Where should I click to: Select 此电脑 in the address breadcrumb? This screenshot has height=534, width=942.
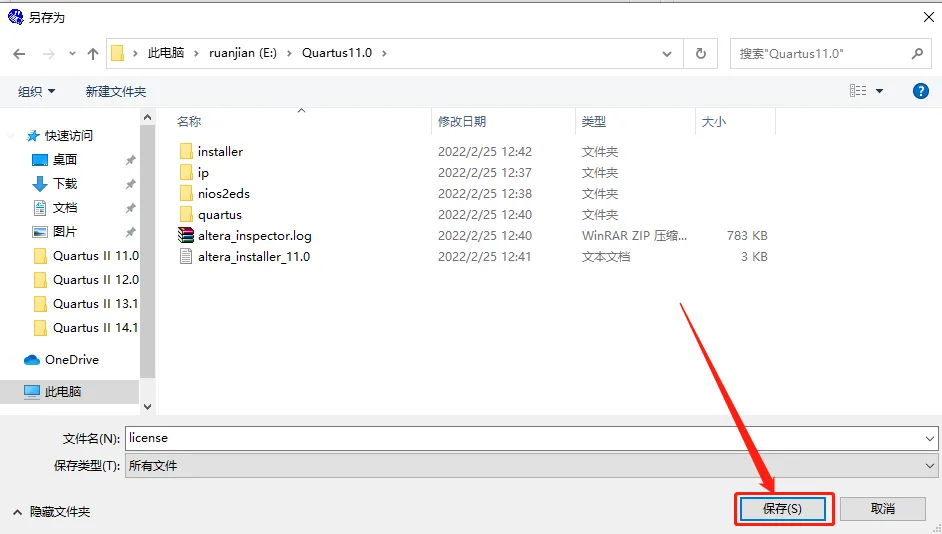(x=166, y=53)
